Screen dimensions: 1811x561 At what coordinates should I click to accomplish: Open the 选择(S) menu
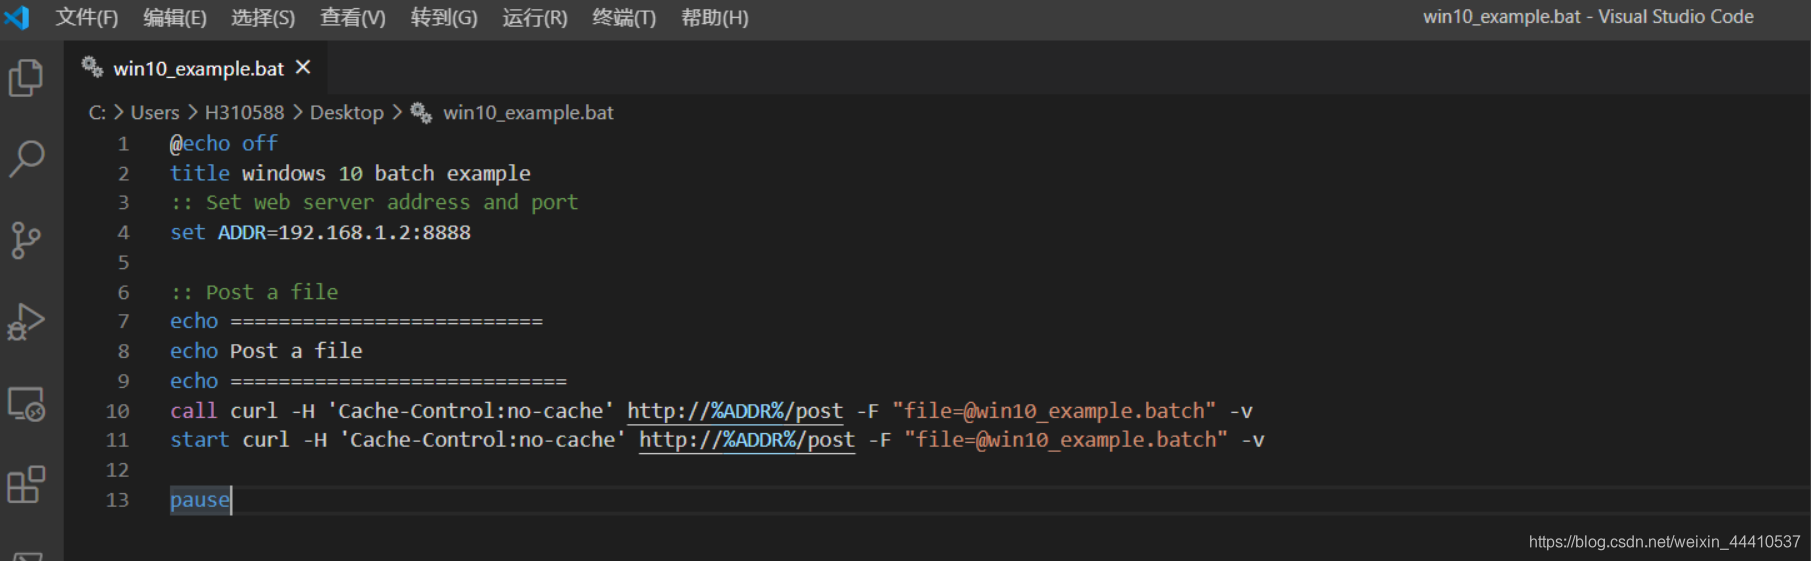(x=263, y=18)
